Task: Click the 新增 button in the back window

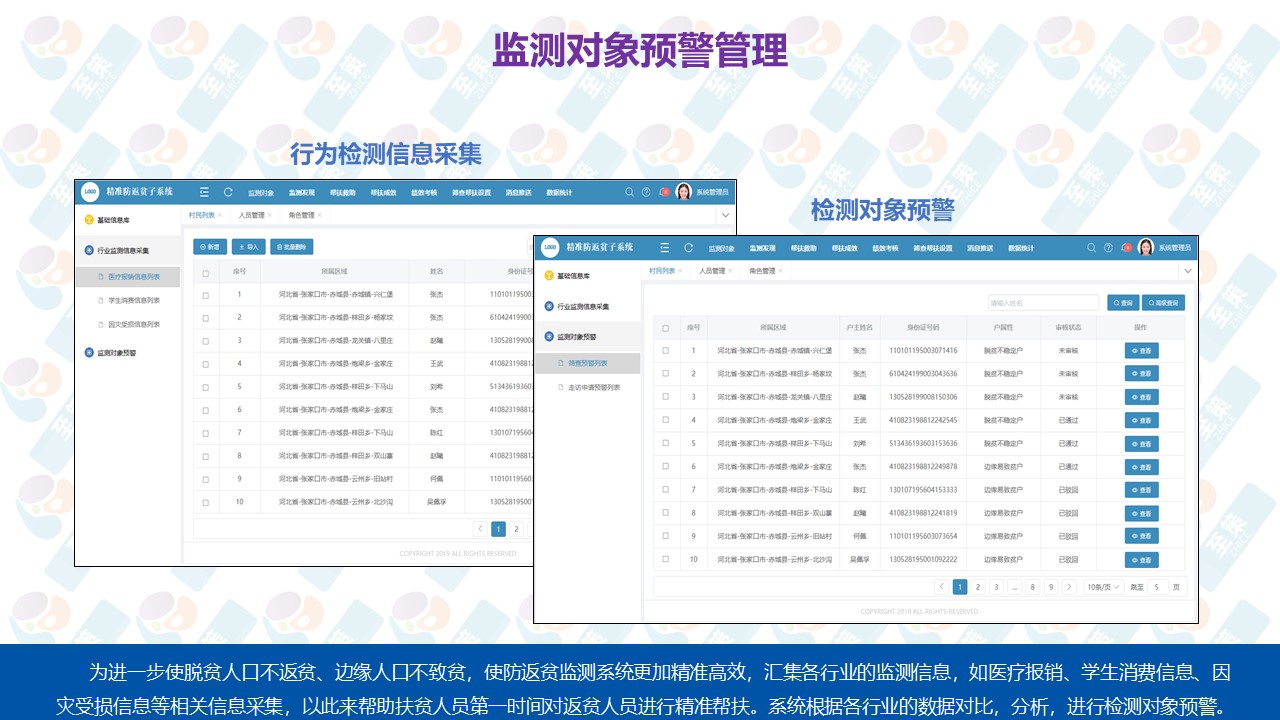Action: click(x=210, y=246)
